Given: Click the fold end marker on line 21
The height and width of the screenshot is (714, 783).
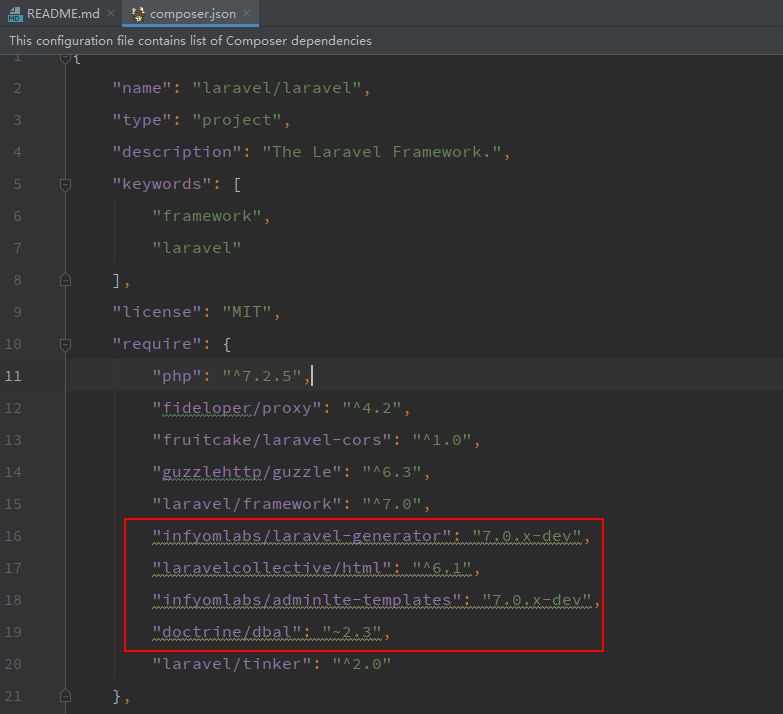Looking at the screenshot, I should coord(65,695).
